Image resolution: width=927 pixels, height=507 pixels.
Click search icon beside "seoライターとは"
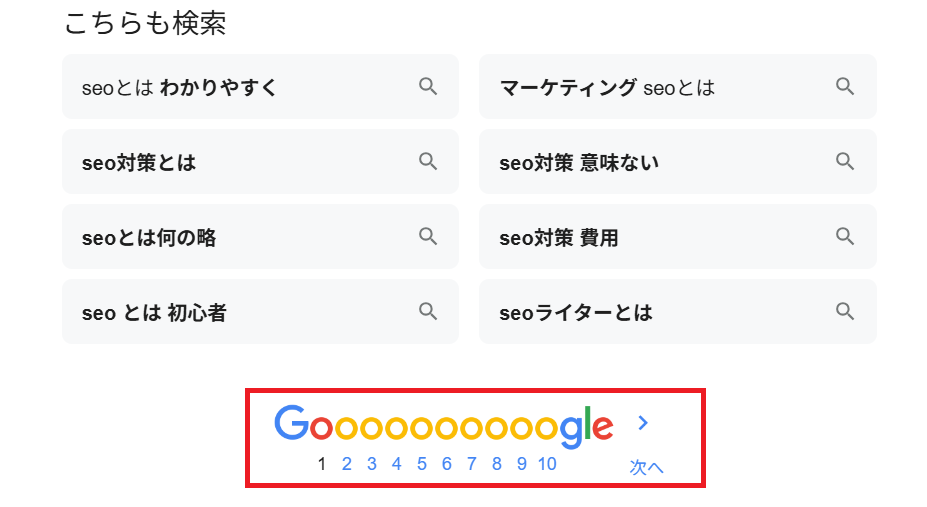(845, 312)
